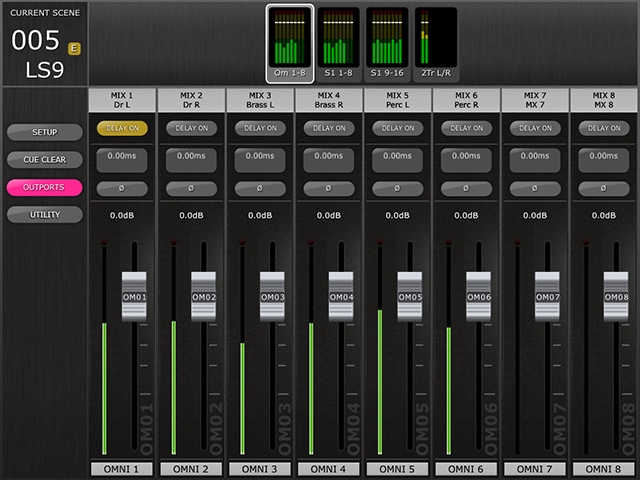Viewport: 640px width, 480px height.
Task: Open the SETUP page
Action: click(x=44, y=132)
